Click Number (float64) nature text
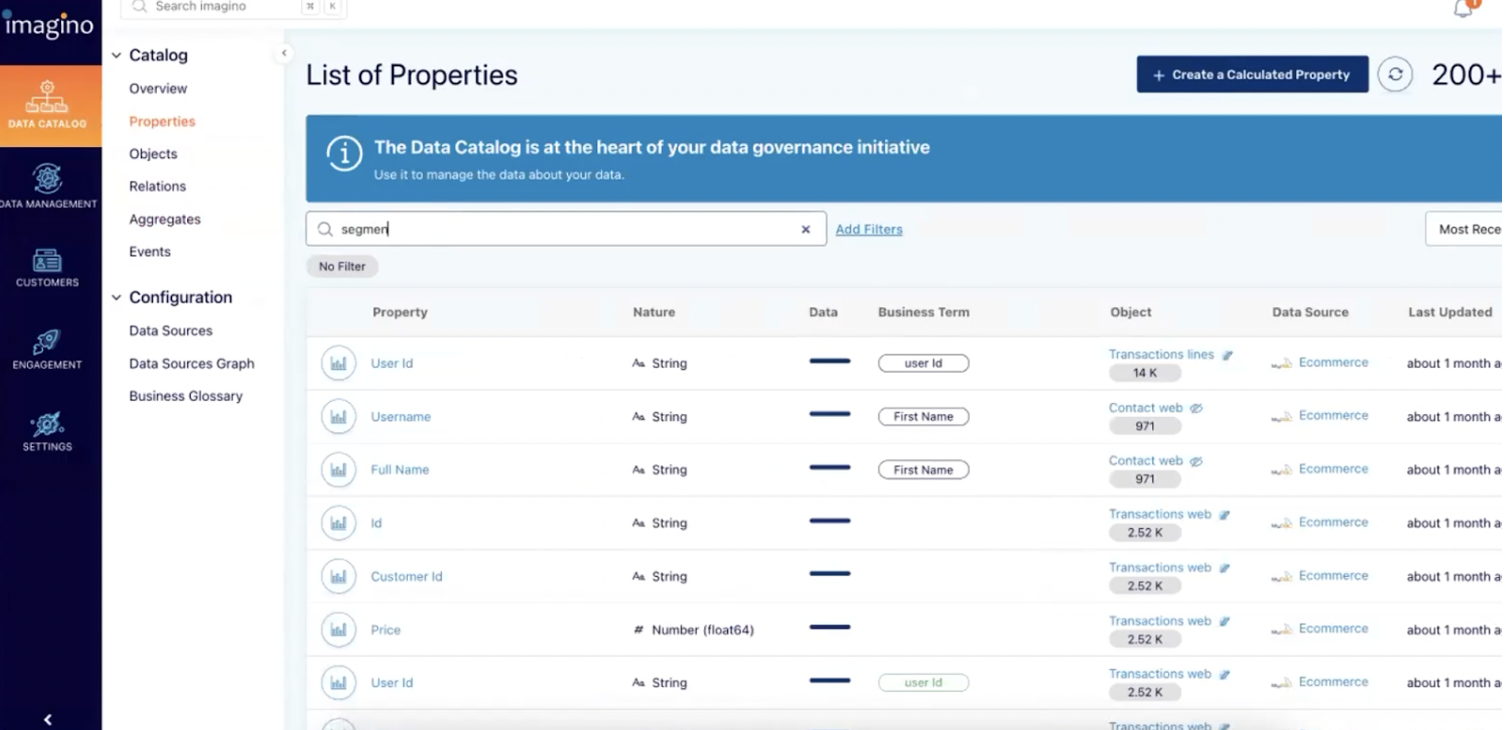This screenshot has width=1506, height=730. (703, 630)
